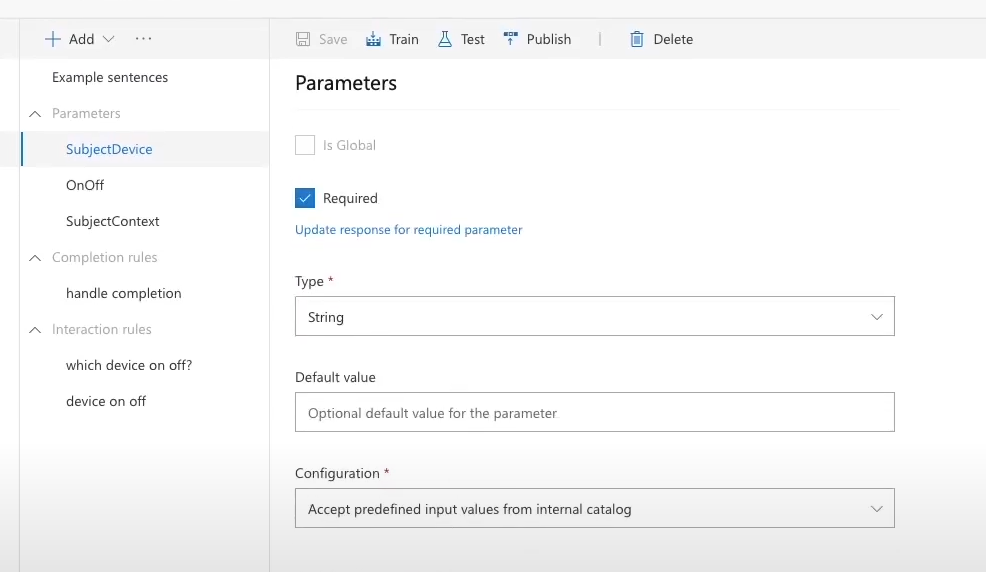Click the Interaction rules header text
The image size is (986, 572).
102,329
